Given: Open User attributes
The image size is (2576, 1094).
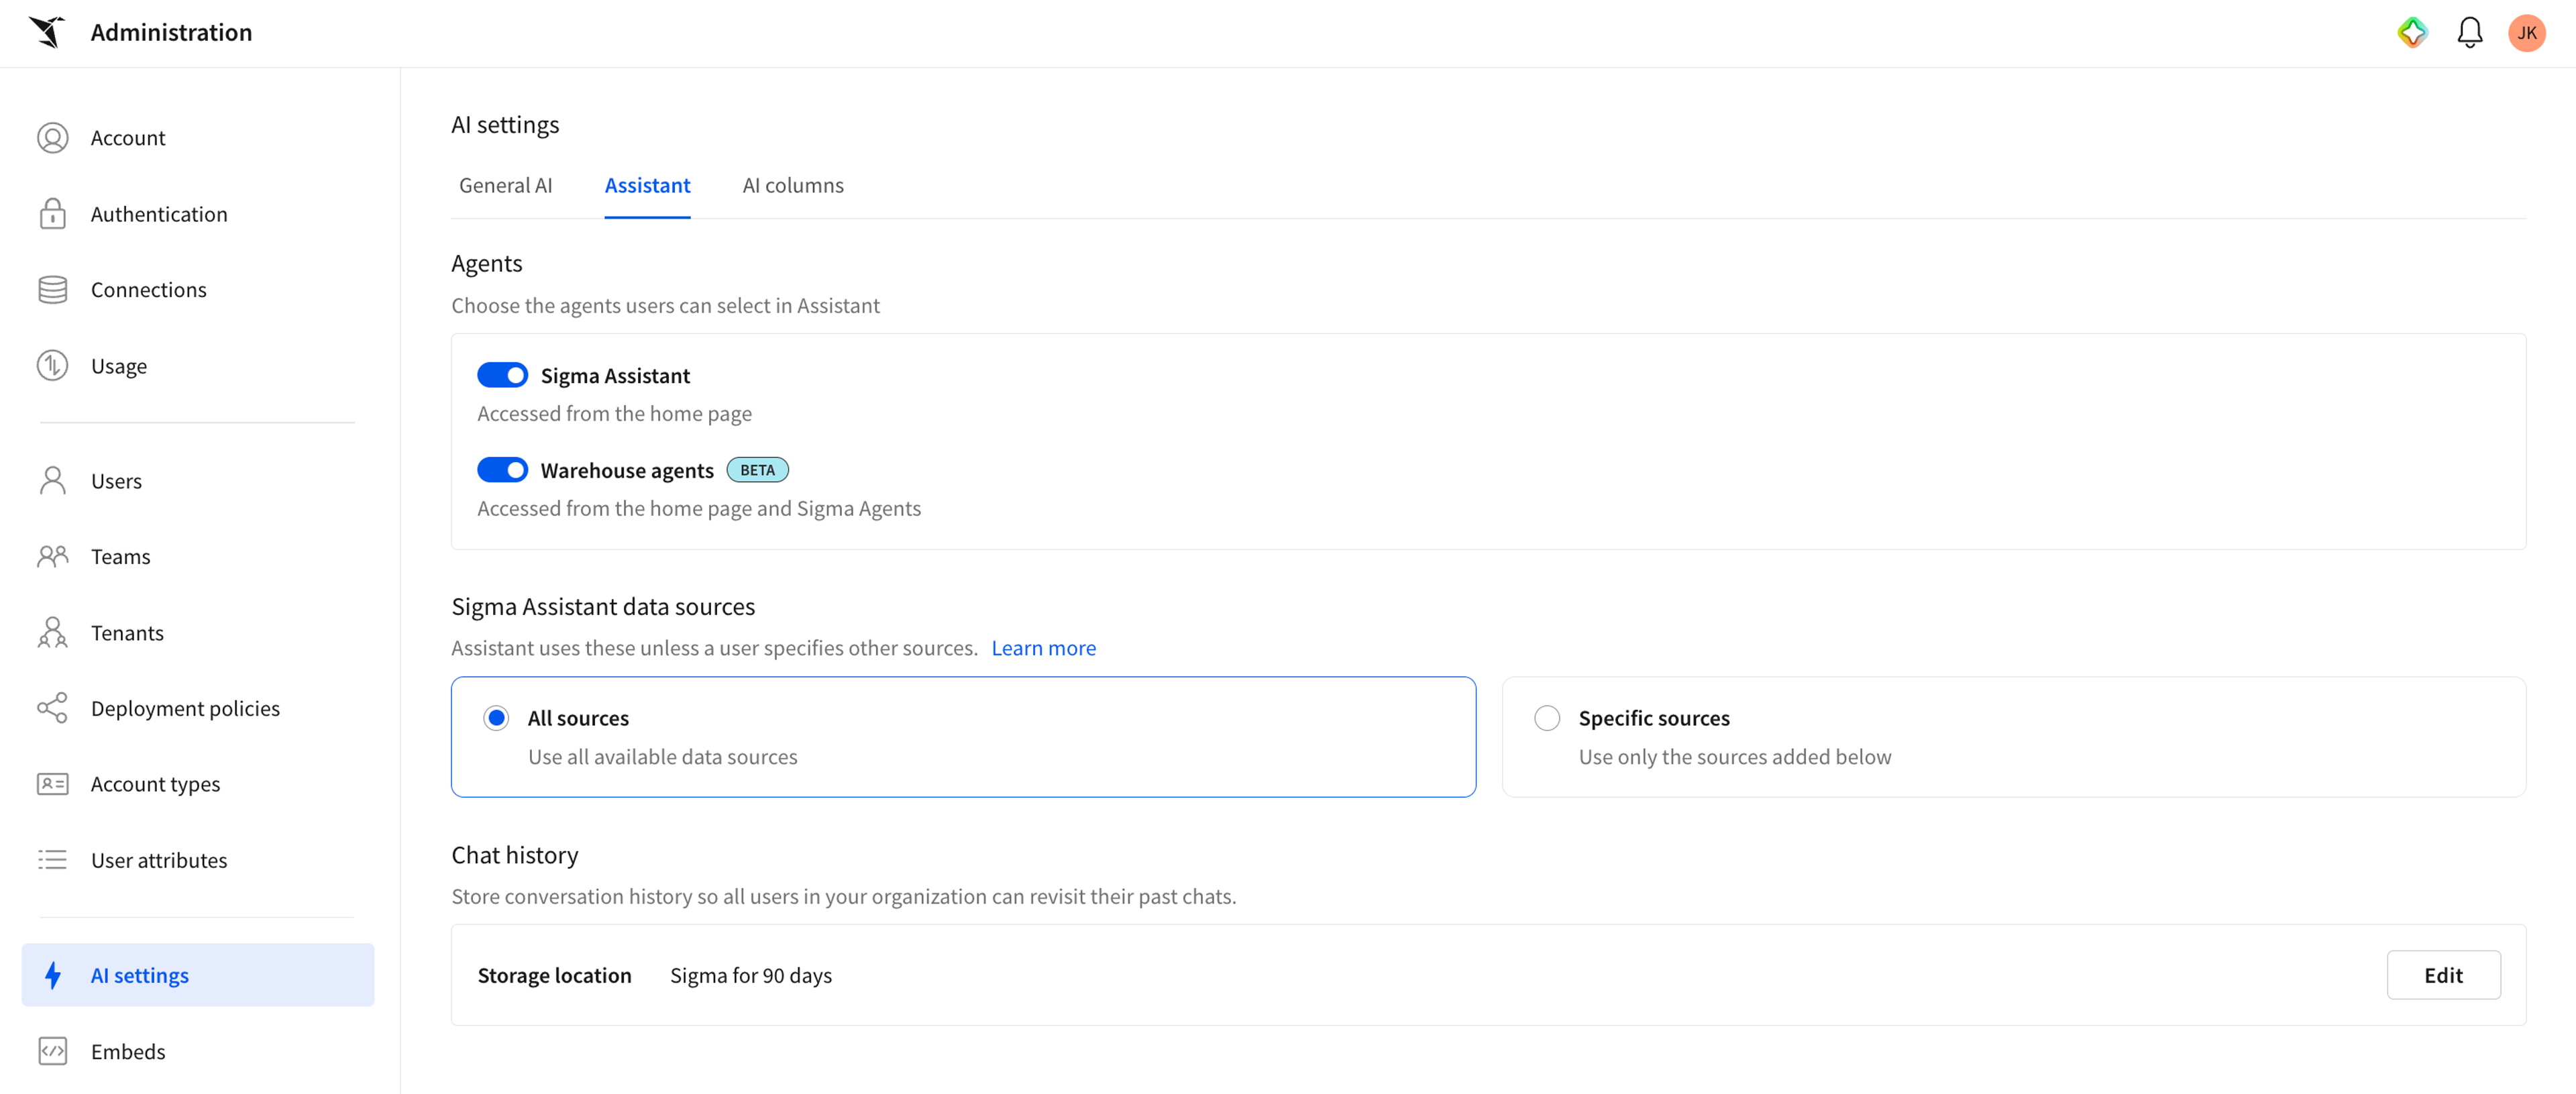Looking at the screenshot, I should click(x=198, y=860).
